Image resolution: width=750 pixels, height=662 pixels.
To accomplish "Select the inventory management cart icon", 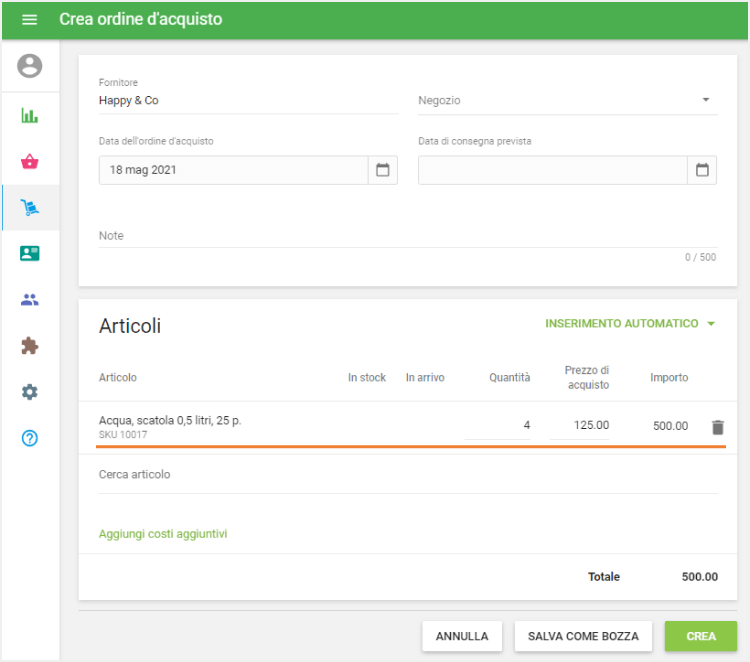I will (30, 208).
